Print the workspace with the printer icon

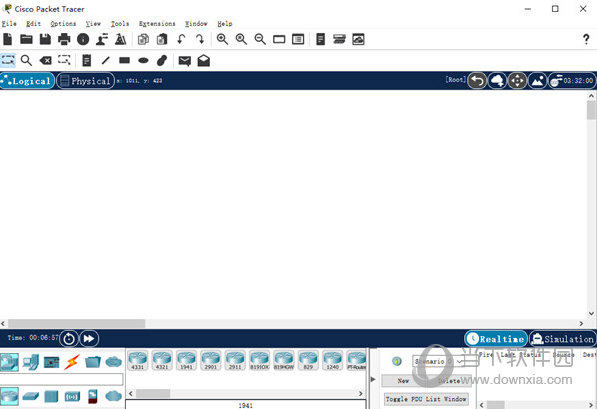pyautogui.click(x=64, y=39)
